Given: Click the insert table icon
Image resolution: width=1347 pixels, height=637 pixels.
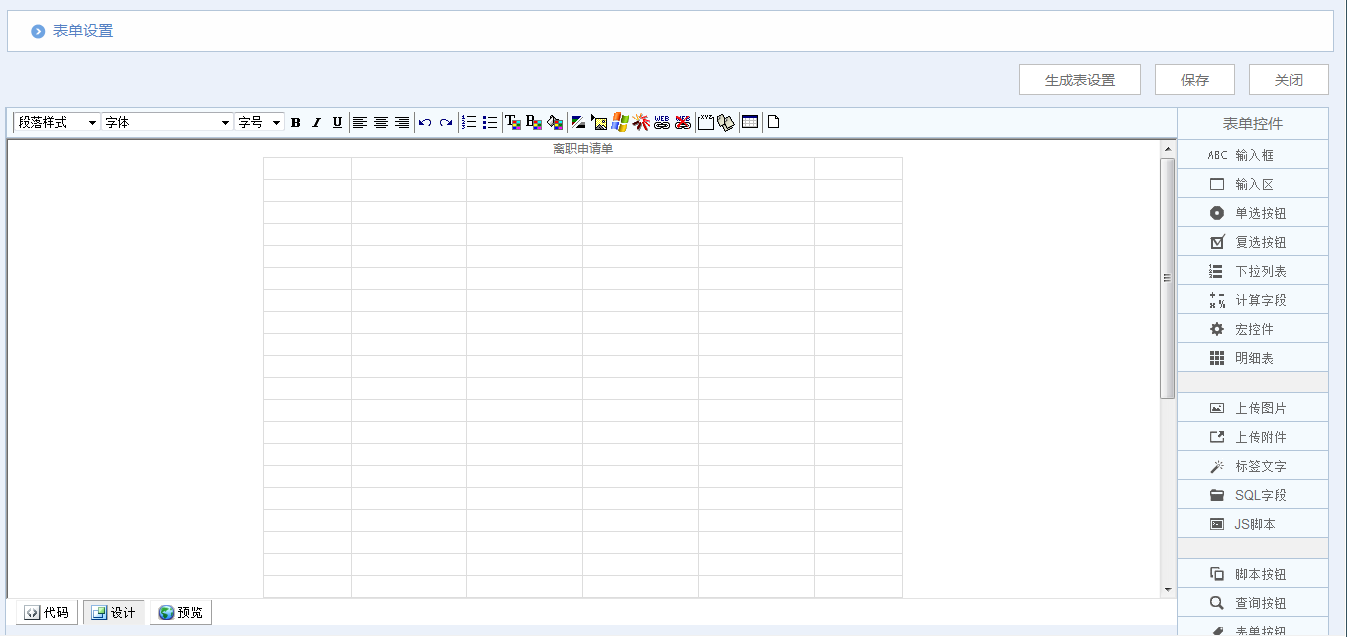Looking at the screenshot, I should pos(750,123).
